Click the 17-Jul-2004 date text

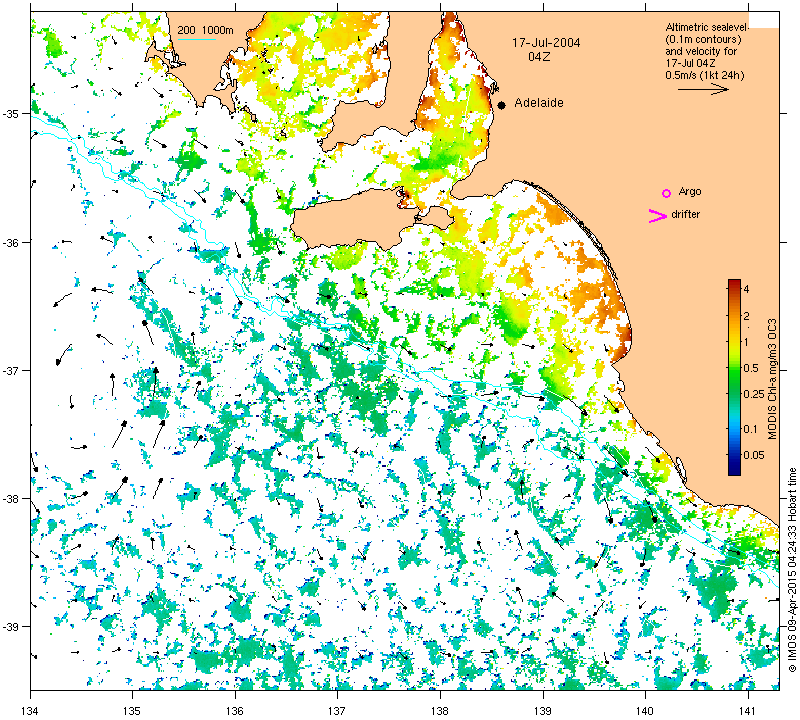click(x=546, y=43)
